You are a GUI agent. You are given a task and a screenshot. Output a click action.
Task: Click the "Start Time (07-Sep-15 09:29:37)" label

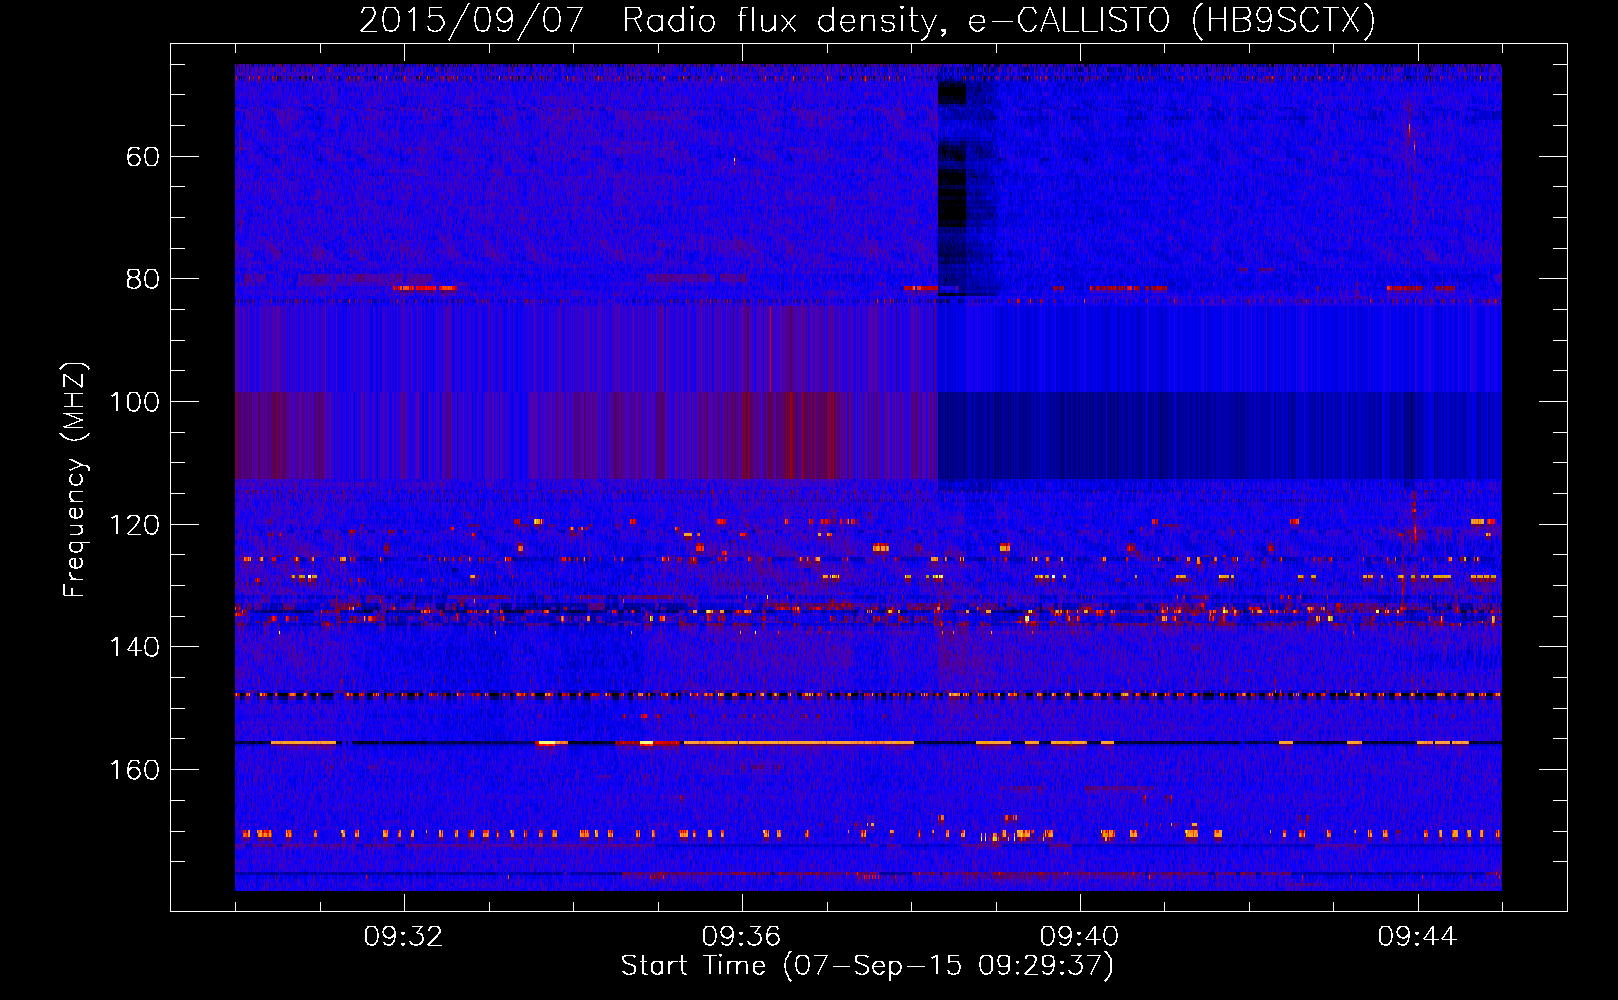coord(867,966)
